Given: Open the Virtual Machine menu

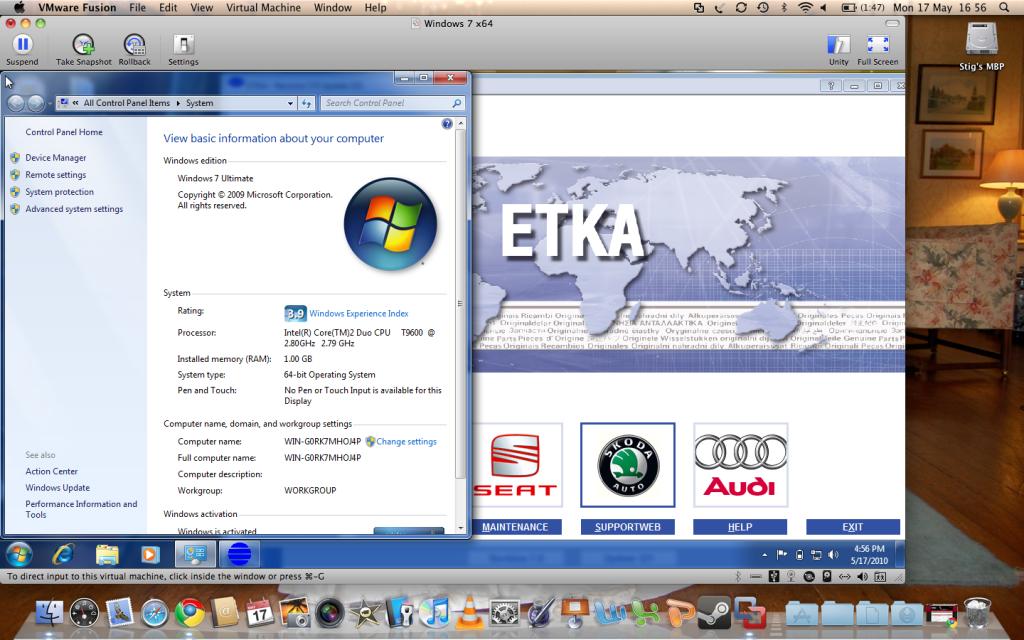Looking at the screenshot, I should (x=263, y=8).
